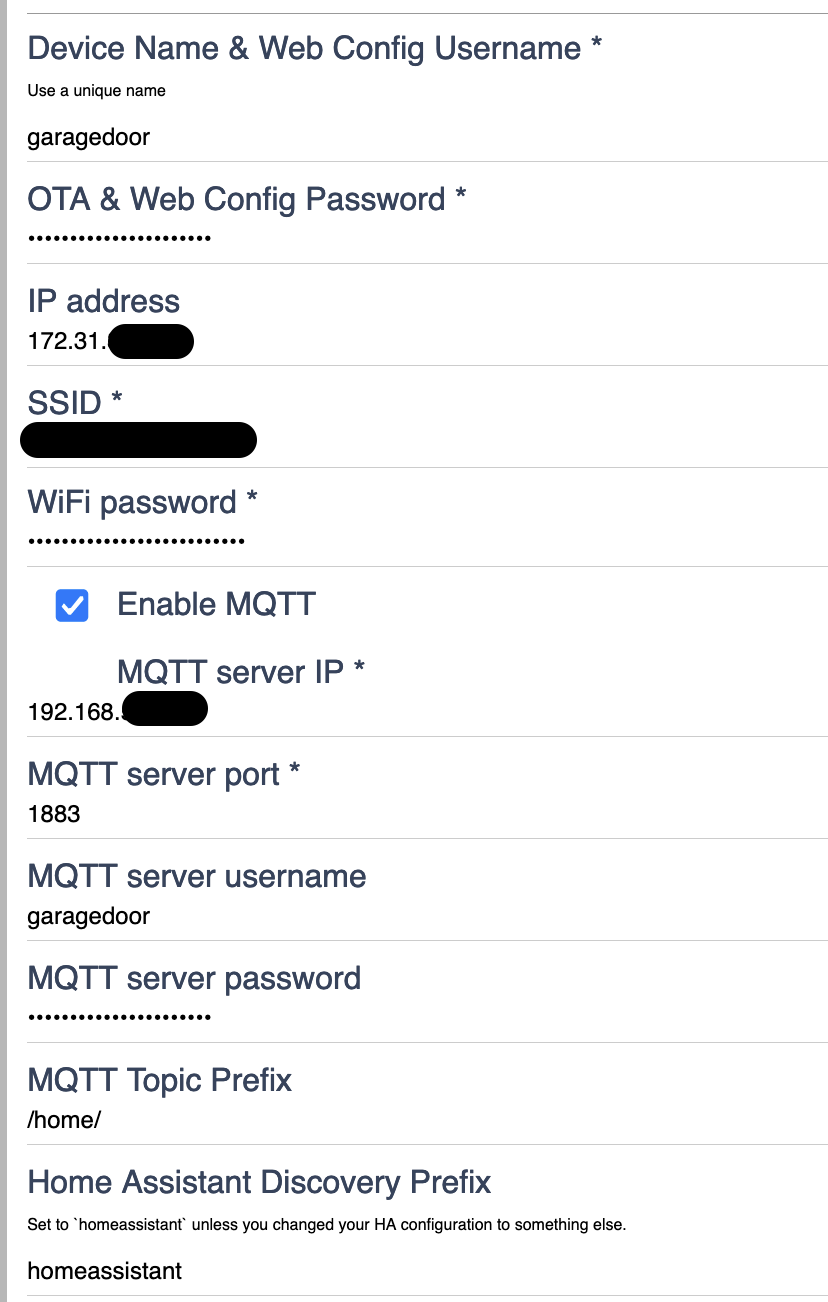Viewport: 828px width, 1302px height.
Task: Click the masked OTA password dots
Action: 120,237
